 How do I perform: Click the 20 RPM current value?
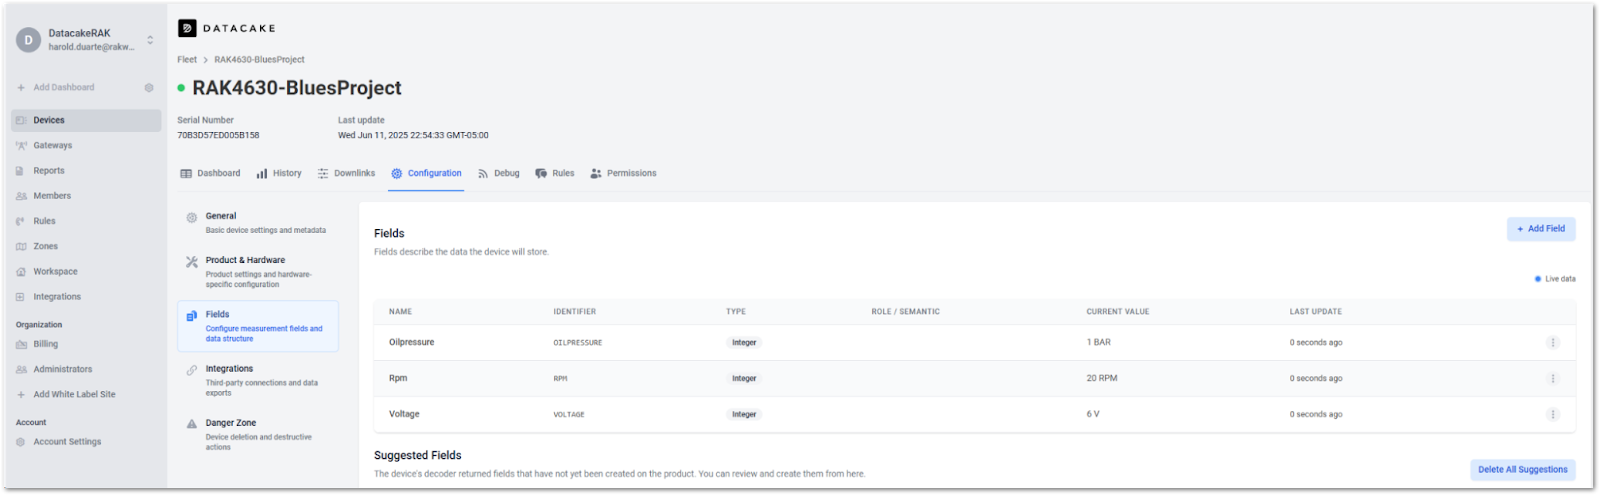1102,379
